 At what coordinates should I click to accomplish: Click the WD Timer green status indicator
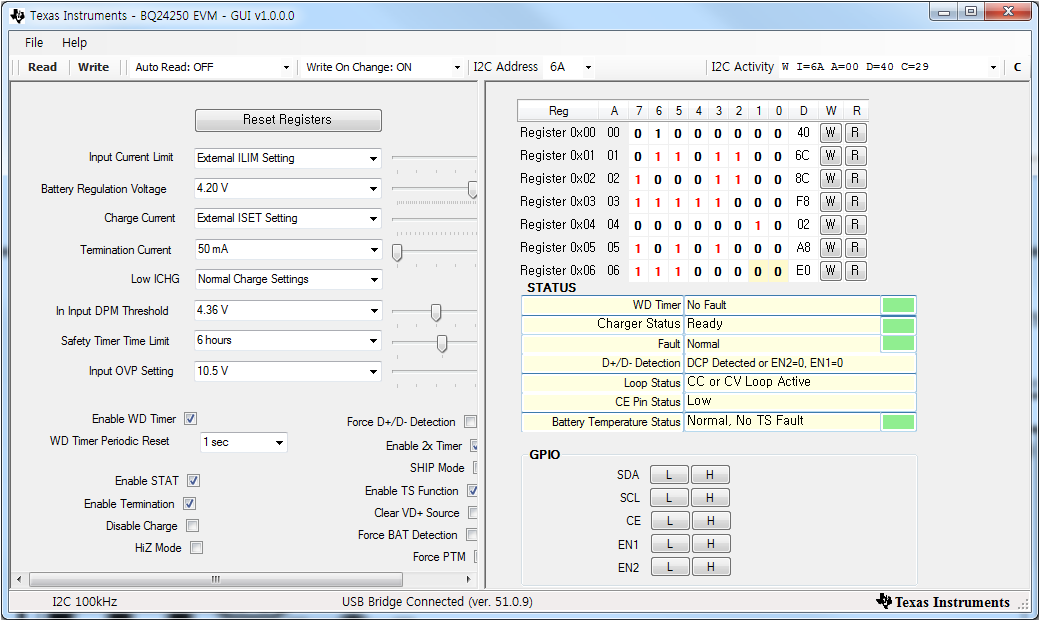pyautogui.click(x=898, y=305)
